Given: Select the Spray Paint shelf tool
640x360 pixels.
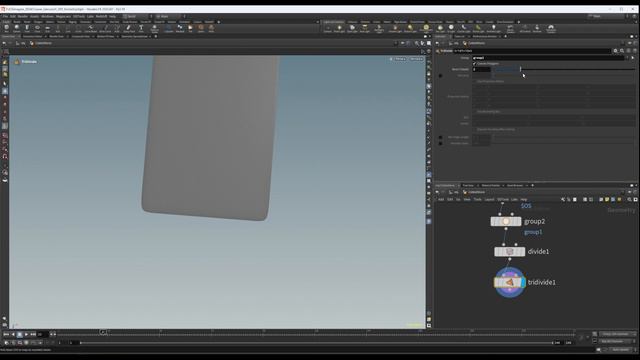Looking at the screenshot, I should (x=129, y=28).
